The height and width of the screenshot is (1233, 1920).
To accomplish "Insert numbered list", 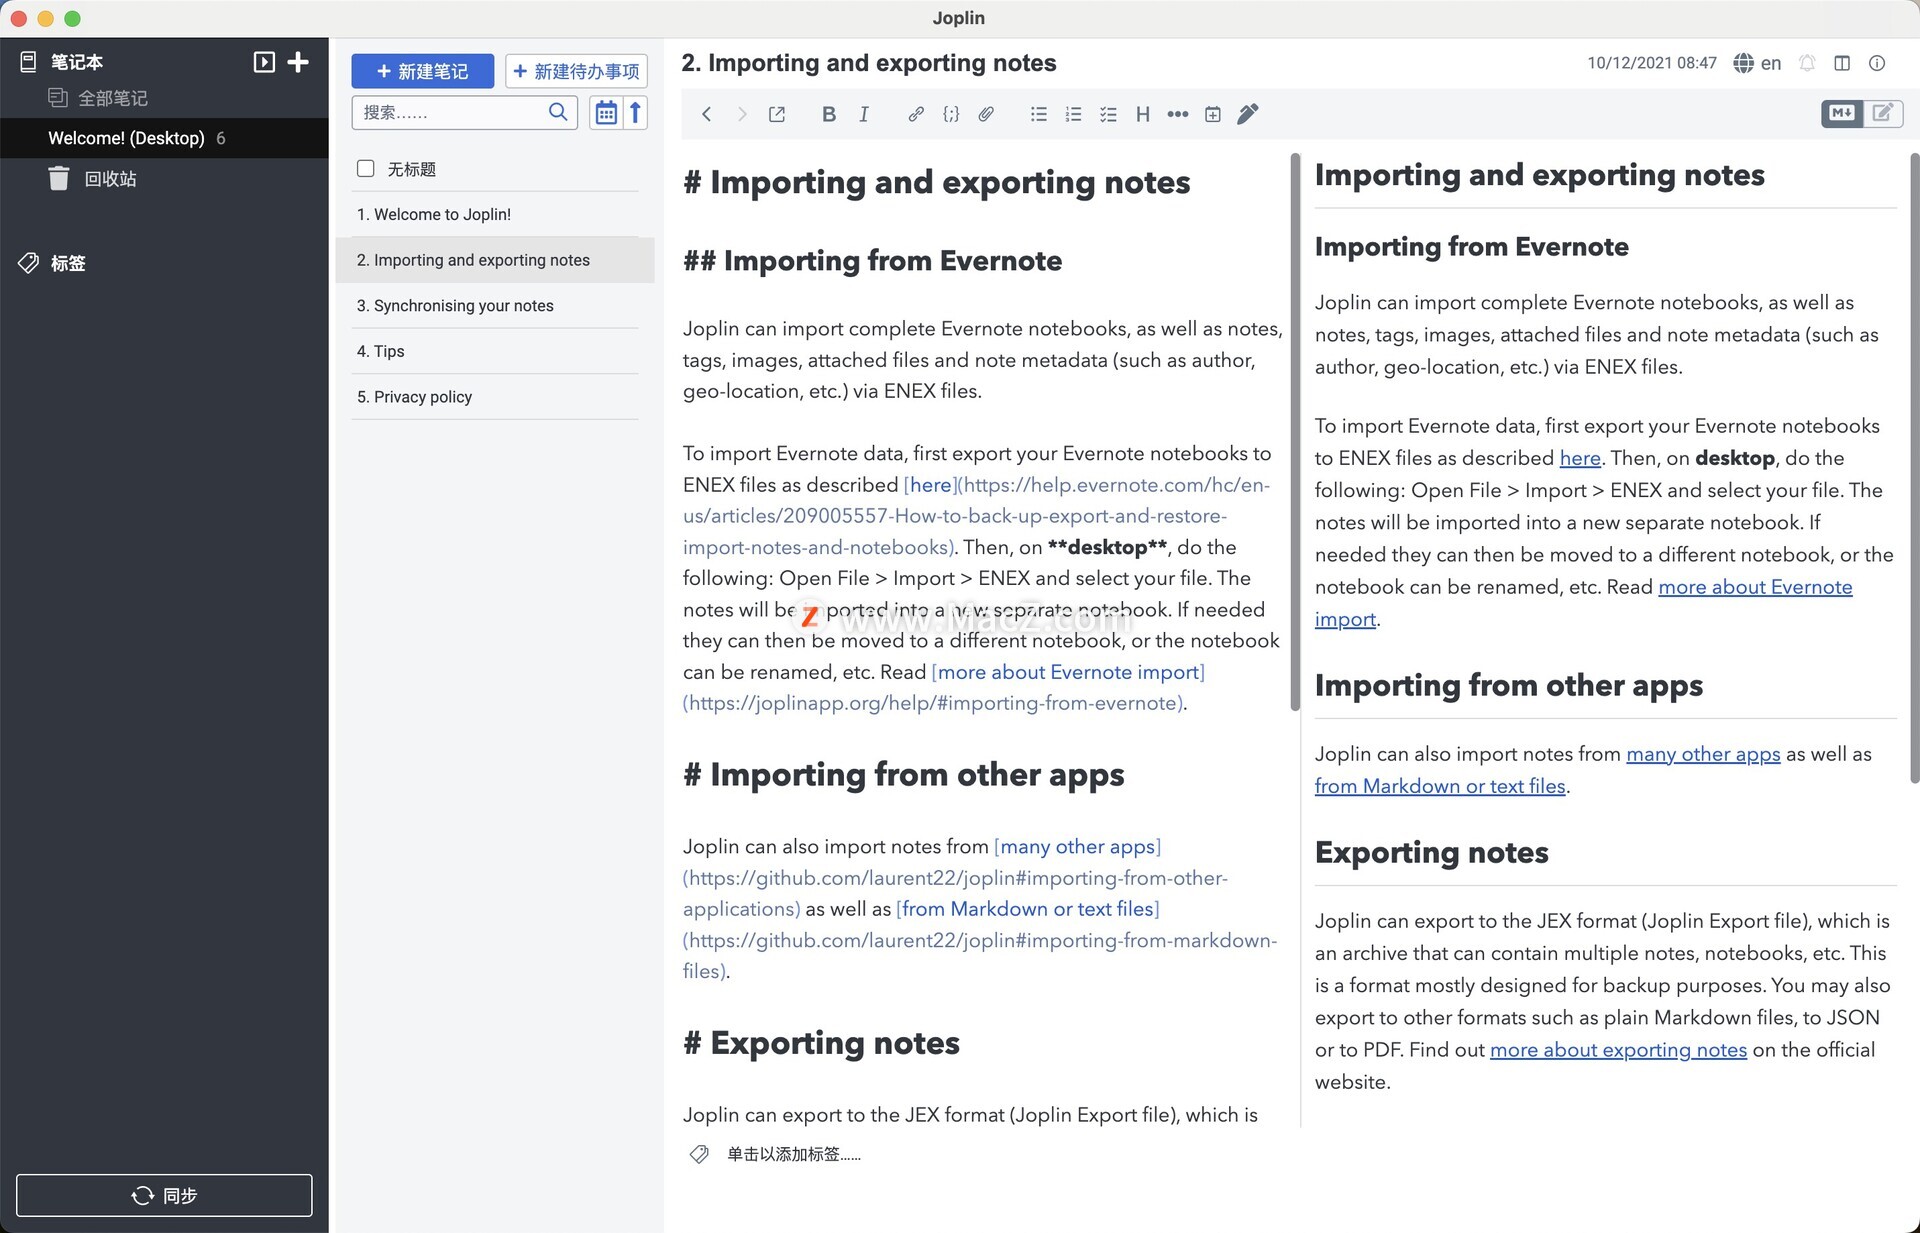I will pos(1073,114).
